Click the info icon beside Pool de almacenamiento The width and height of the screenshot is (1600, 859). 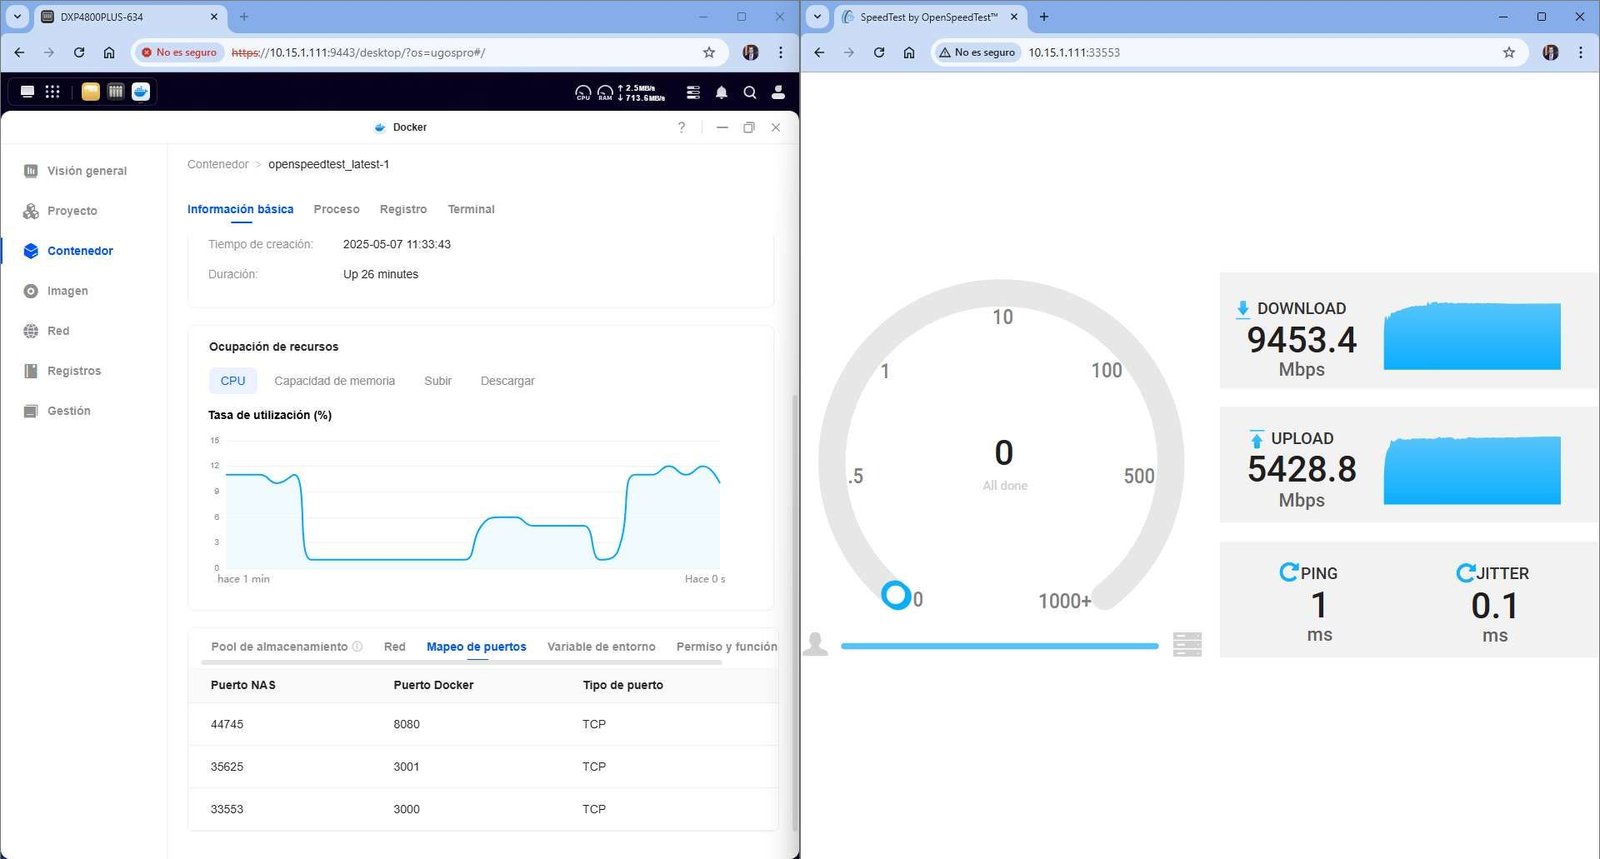pos(357,646)
